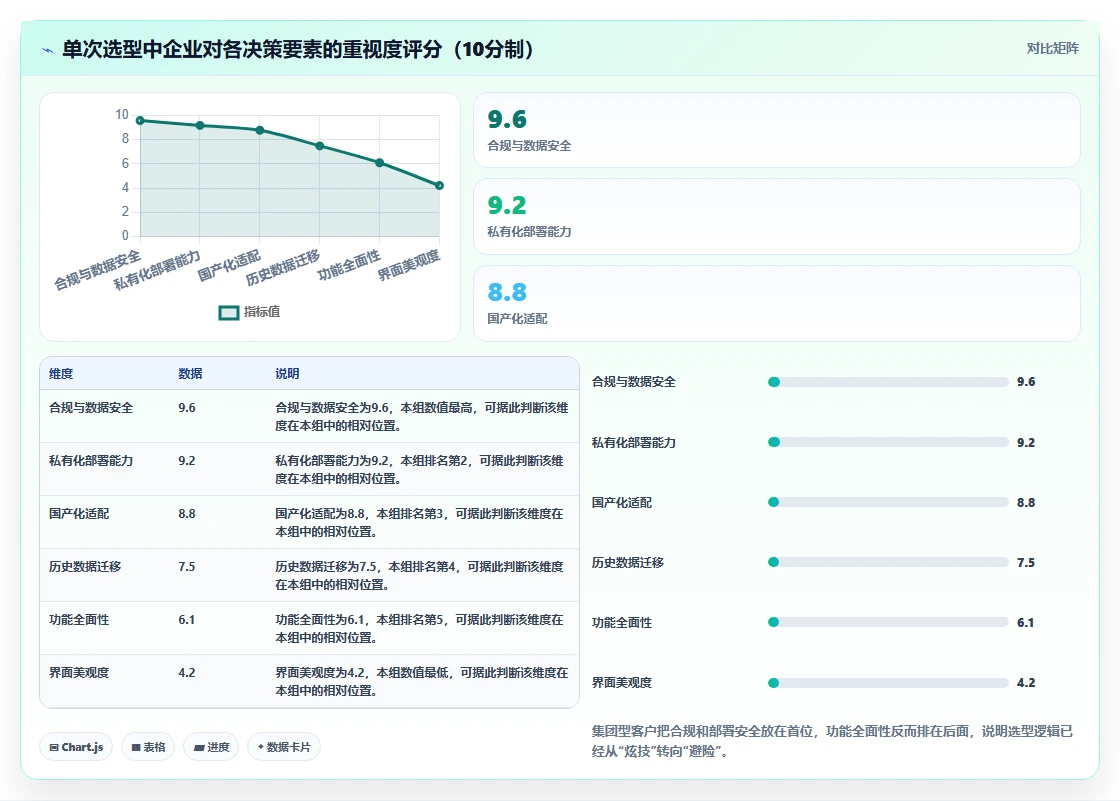Click the 对比矩阵 label in header

(1052, 49)
